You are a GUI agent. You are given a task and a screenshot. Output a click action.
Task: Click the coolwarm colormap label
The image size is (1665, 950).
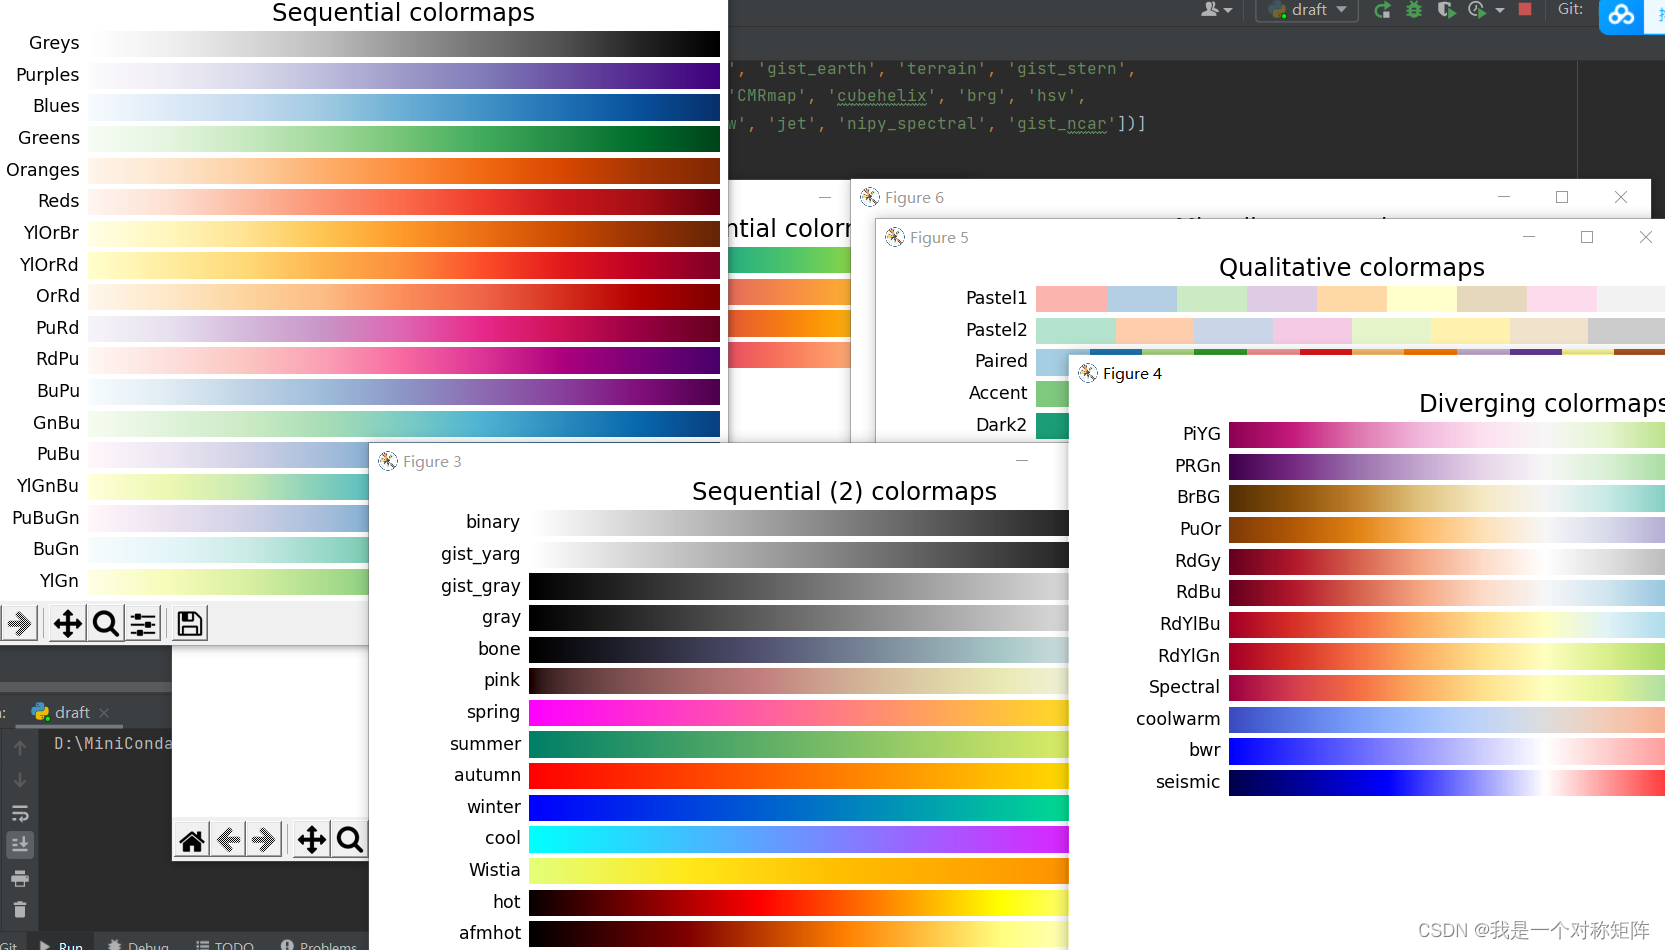point(1178,719)
